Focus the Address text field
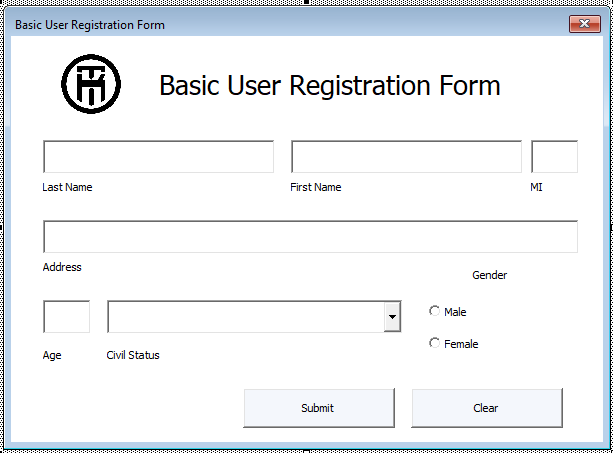This screenshot has width=613, height=453. click(x=310, y=237)
